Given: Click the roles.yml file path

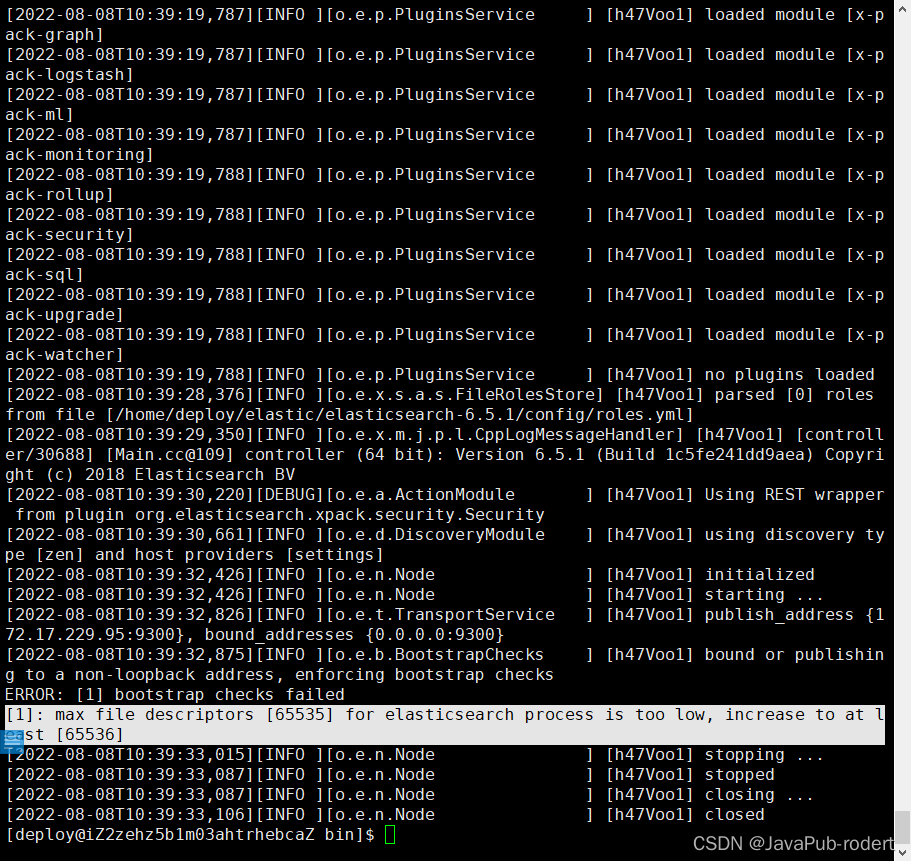Looking at the screenshot, I should click(x=400, y=415).
